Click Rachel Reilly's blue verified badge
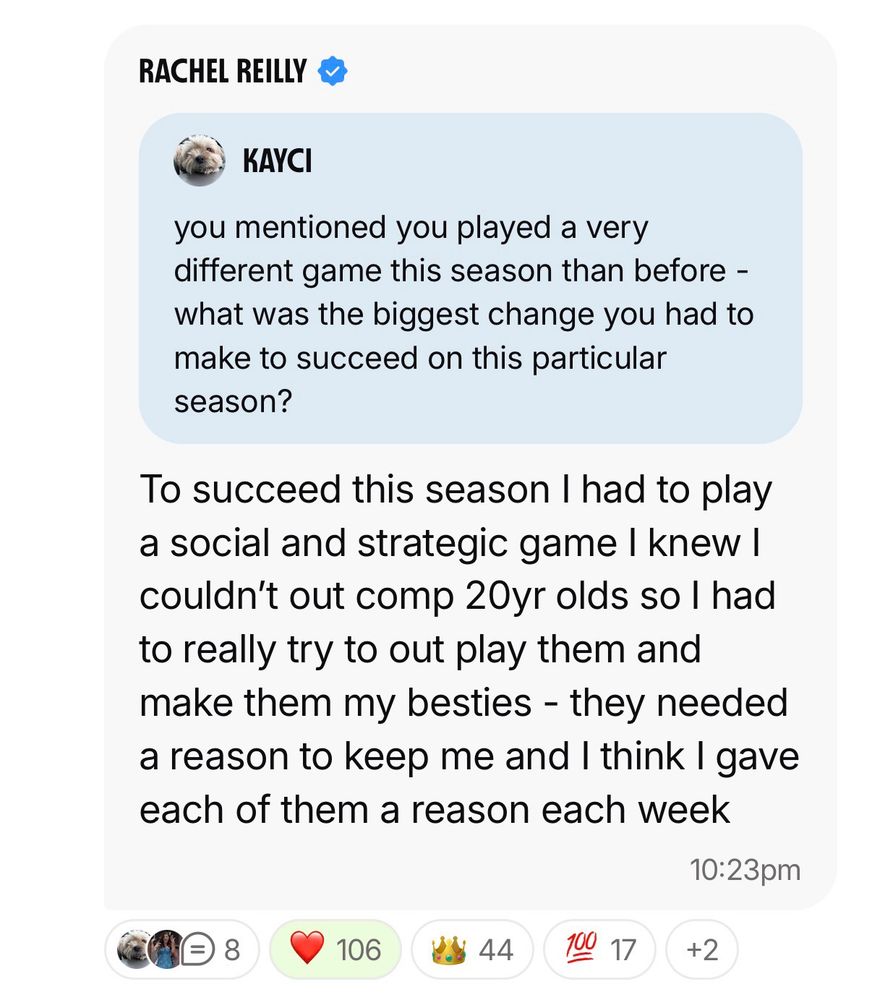Screen dimensions: 872x1000 (332, 71)
